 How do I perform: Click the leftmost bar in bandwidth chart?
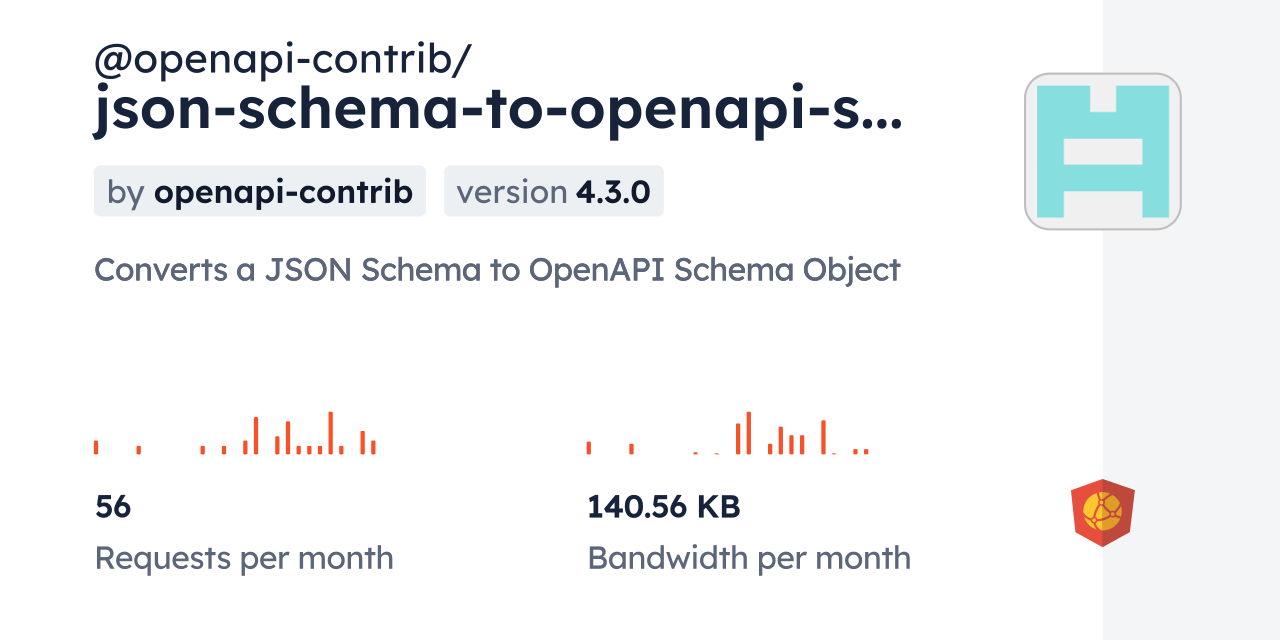point(589,447)
